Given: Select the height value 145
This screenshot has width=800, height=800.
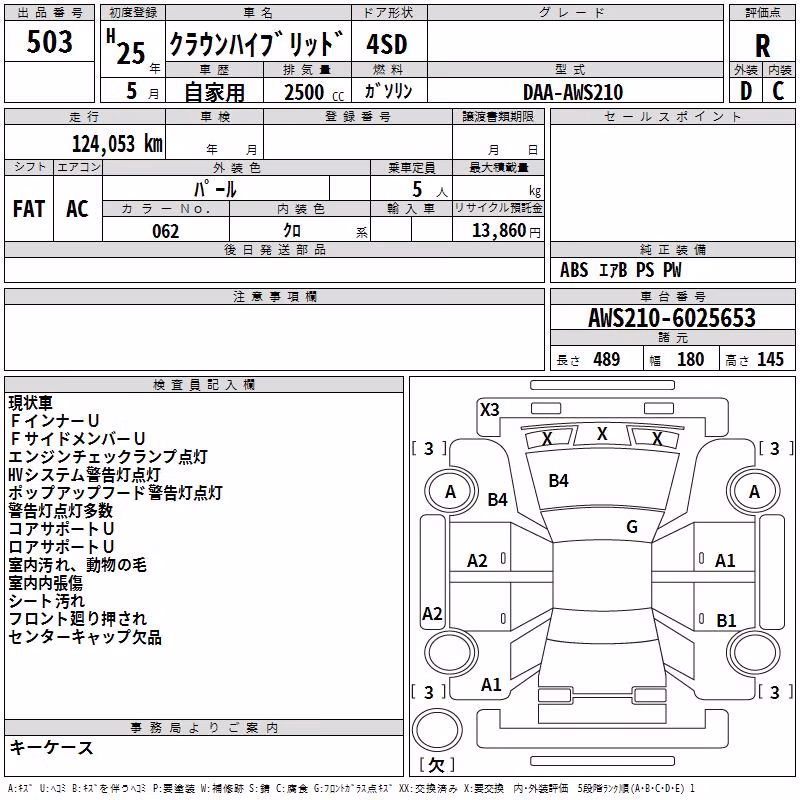Looking at the screenshot, I should click(x=770, y=359).
